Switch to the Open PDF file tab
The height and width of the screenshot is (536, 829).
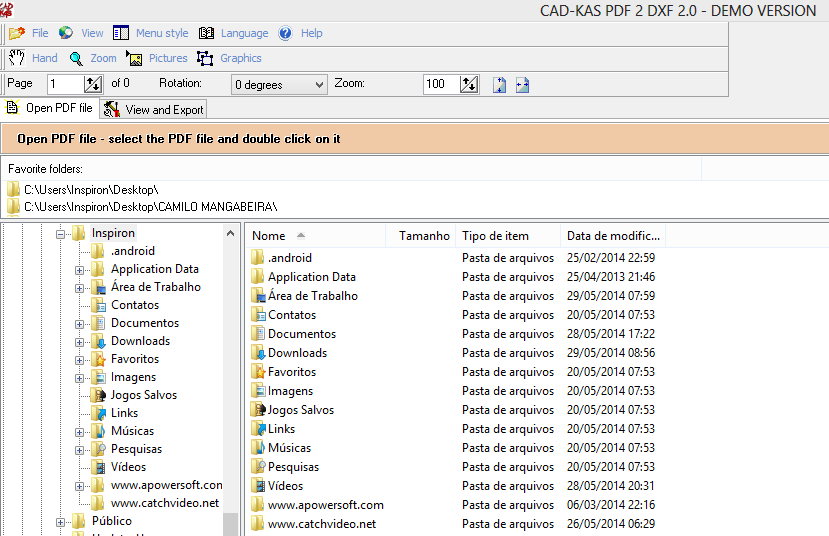coord(50,108)
